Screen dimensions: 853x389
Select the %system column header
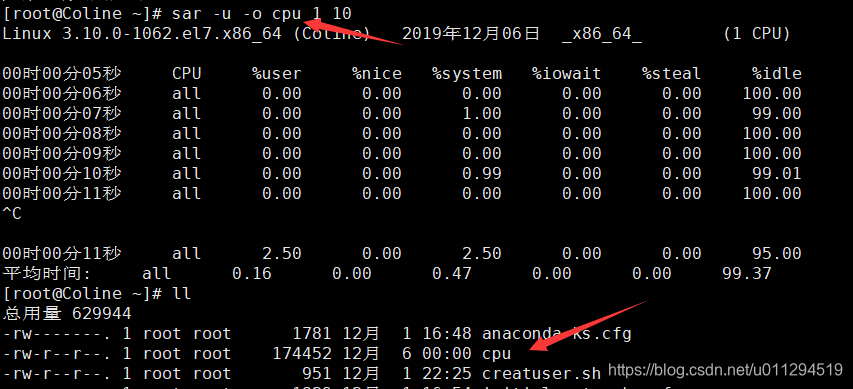point(467,73)
